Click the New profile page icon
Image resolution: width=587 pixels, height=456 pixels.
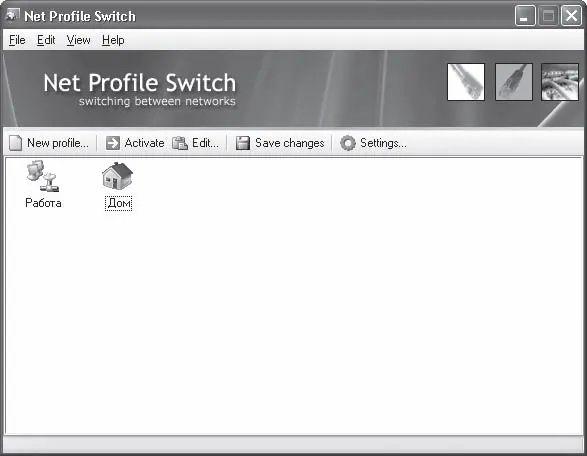coord(15,143)
